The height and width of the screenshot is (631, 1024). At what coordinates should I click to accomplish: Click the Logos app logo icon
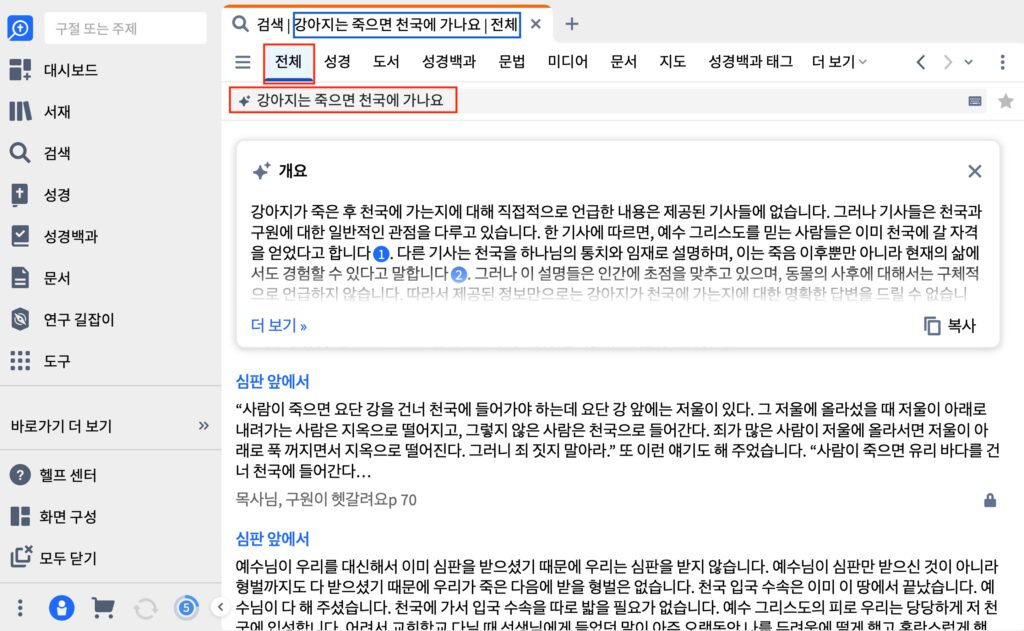(x=20, y=28)
